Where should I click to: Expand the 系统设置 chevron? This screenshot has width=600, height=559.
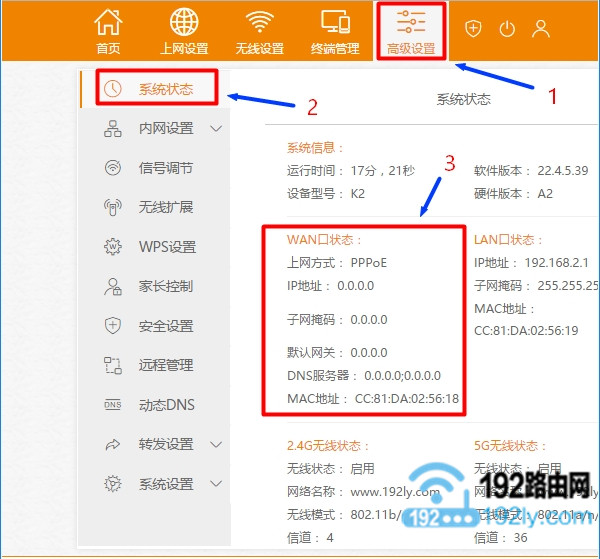[216, 484]
